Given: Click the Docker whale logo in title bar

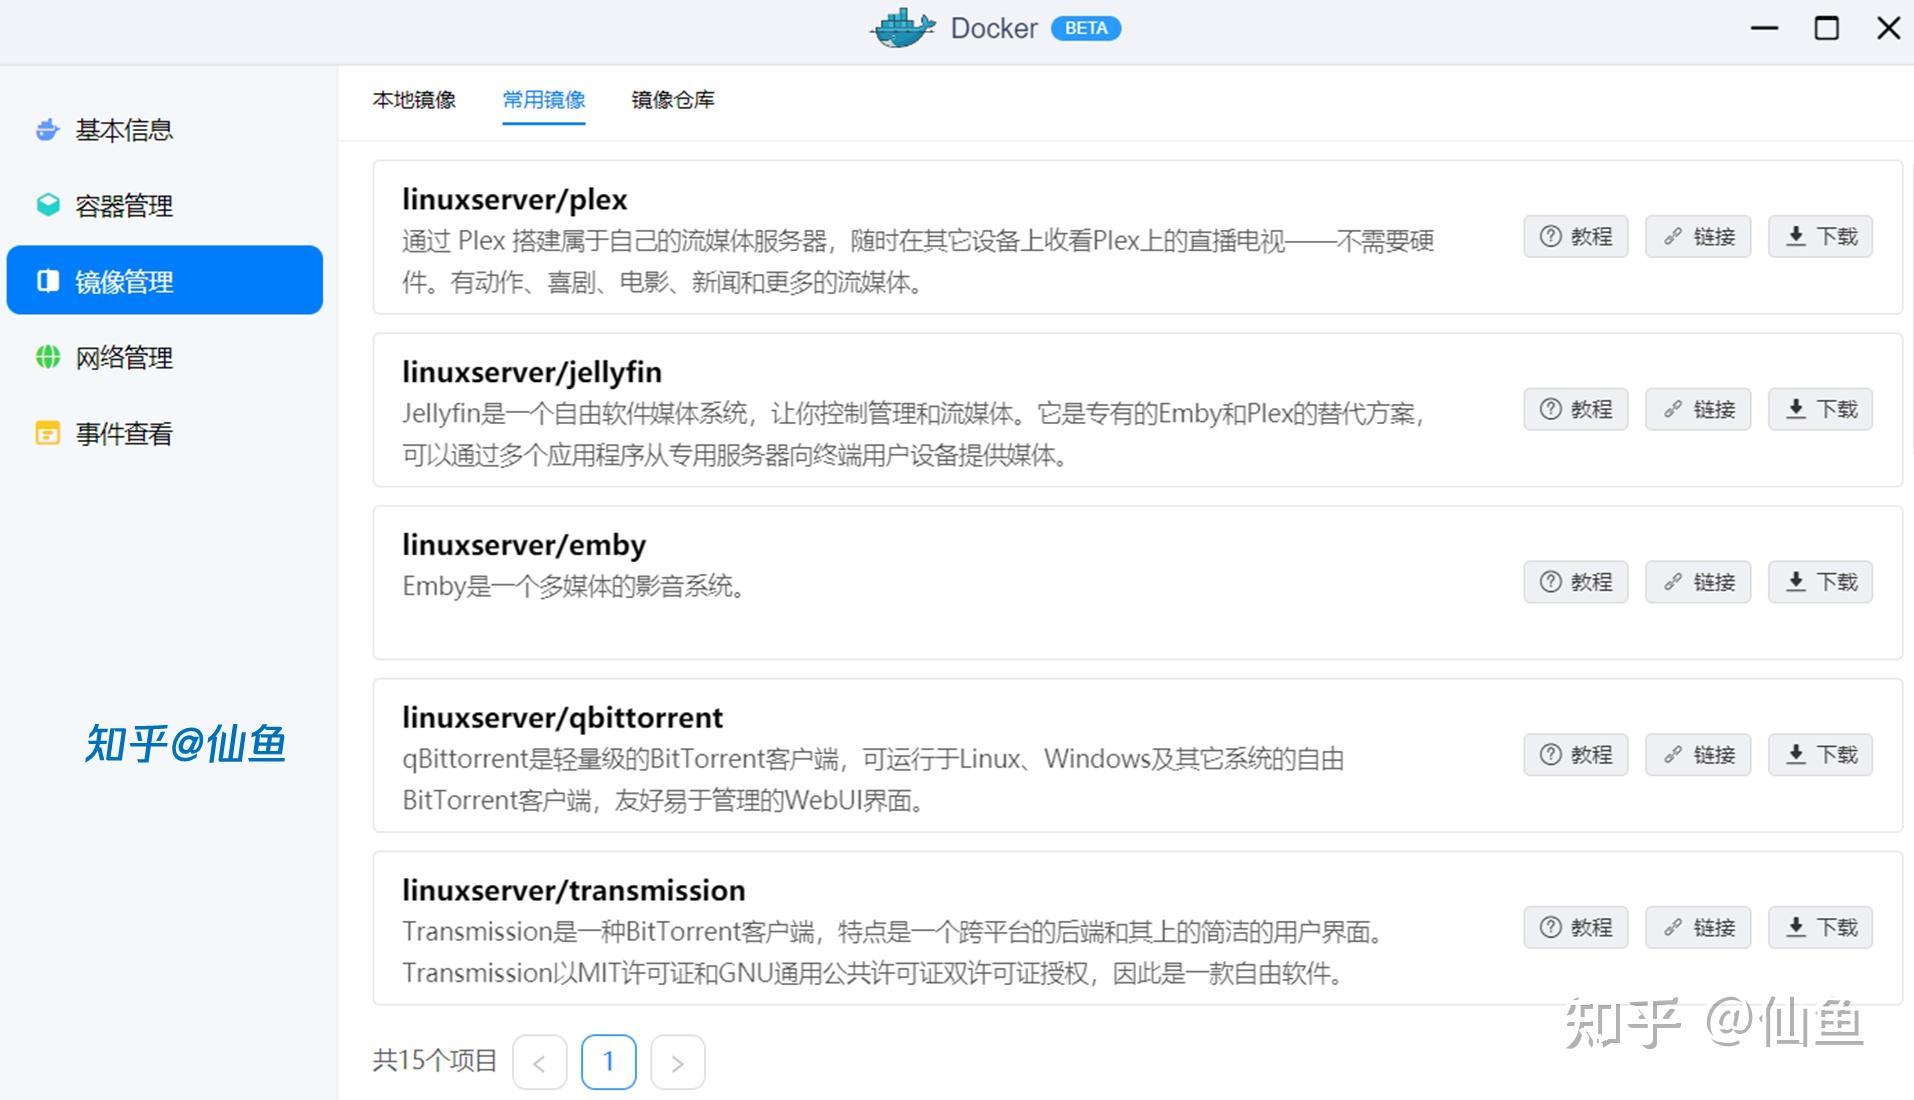Looking at the screenshot, I should click(903, 28).
